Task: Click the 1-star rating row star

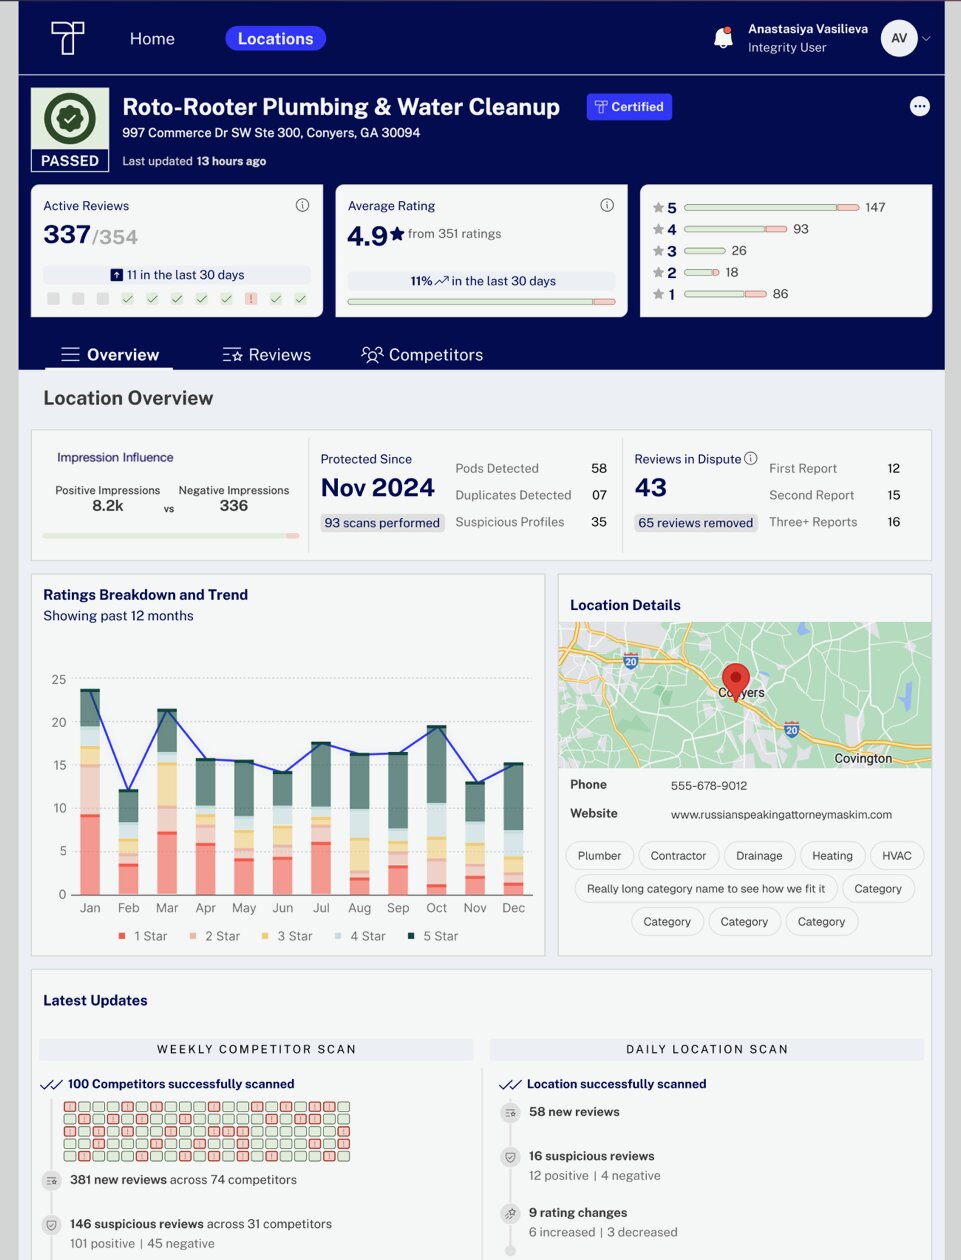Action: click(659, 294)
